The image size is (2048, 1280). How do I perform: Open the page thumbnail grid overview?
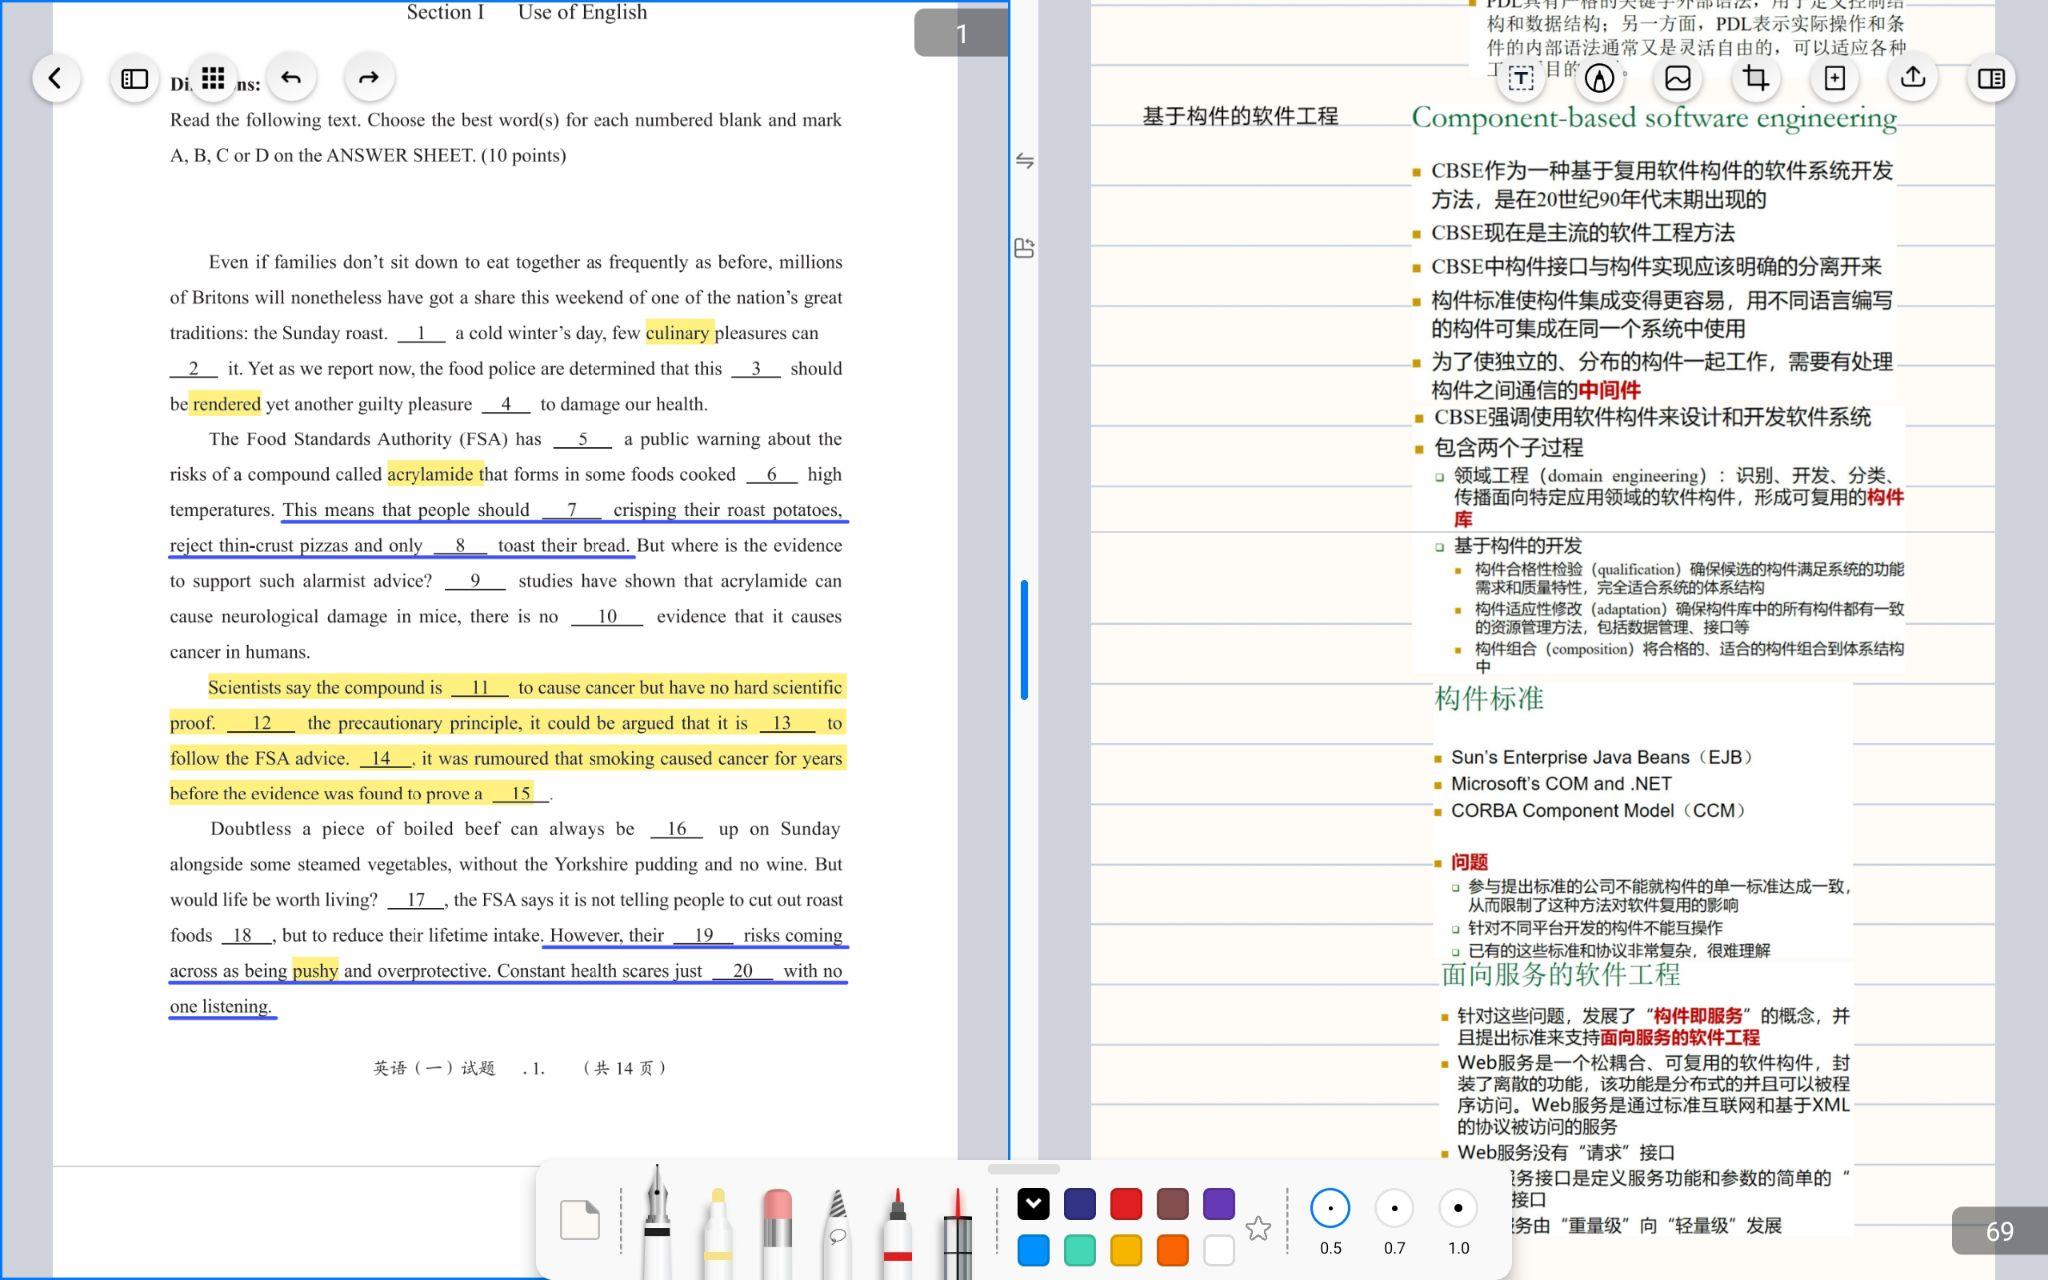coord(213,78)
